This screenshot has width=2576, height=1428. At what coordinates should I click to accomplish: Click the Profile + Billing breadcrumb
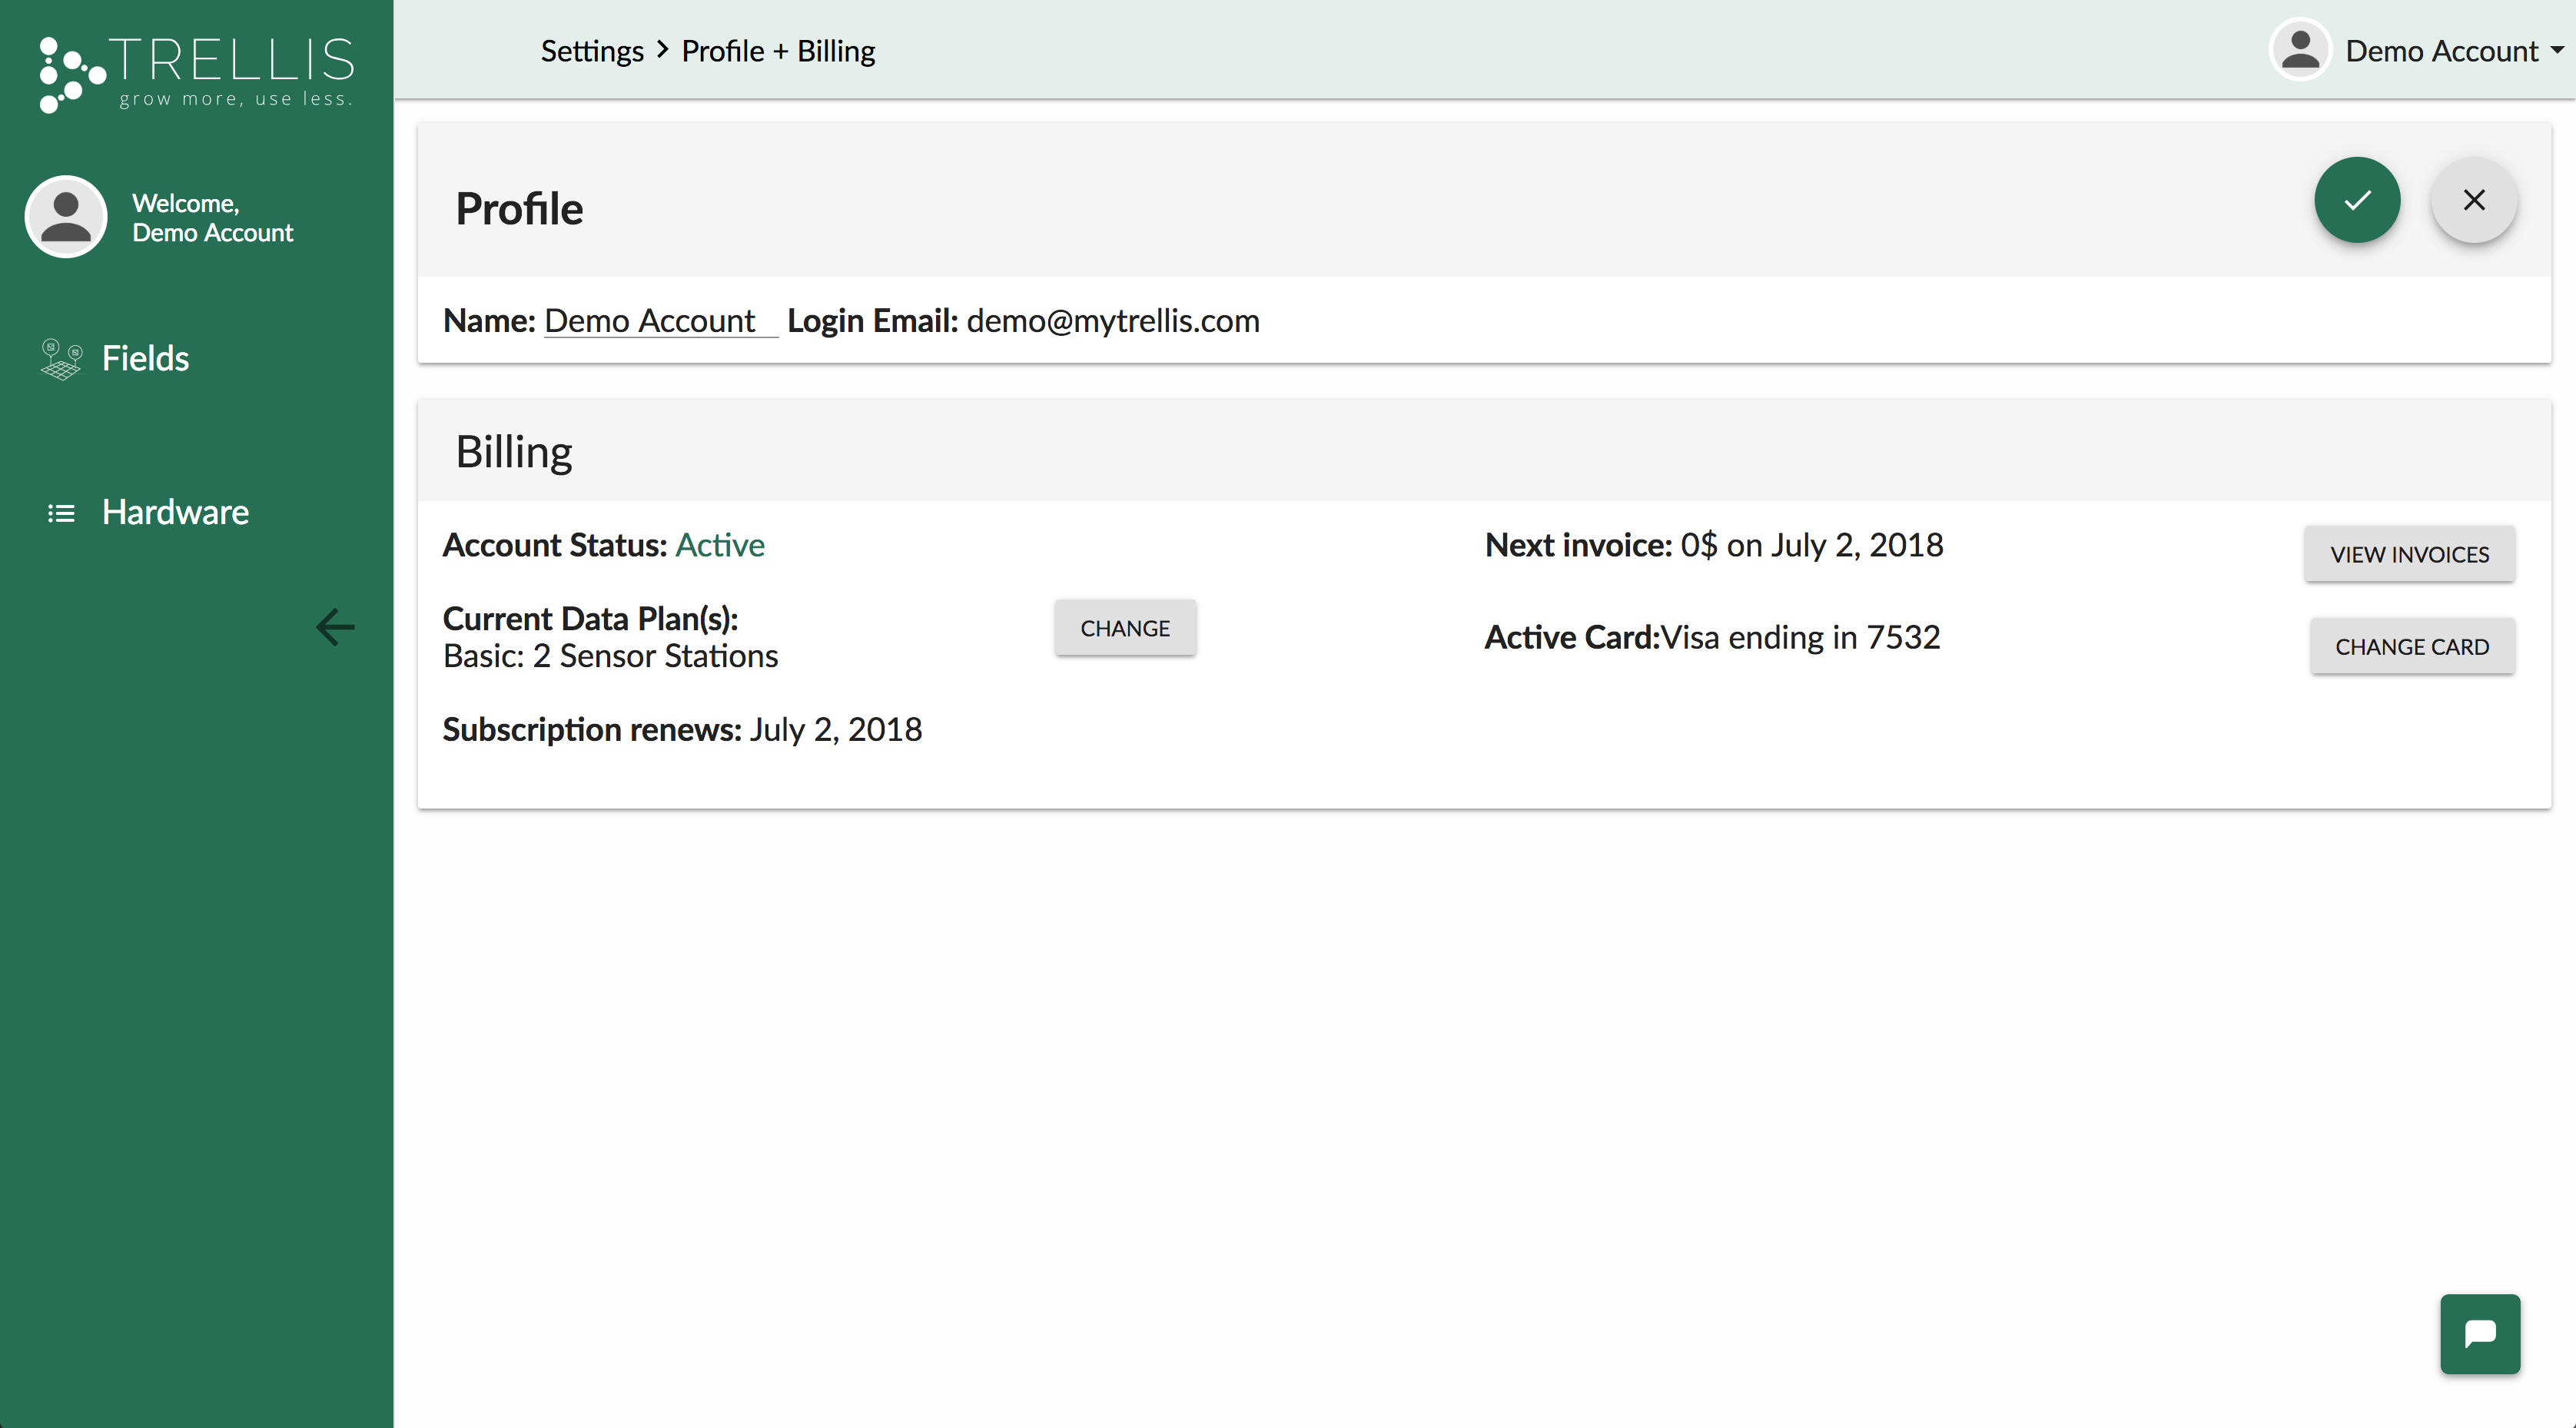(x=778, y=51)
